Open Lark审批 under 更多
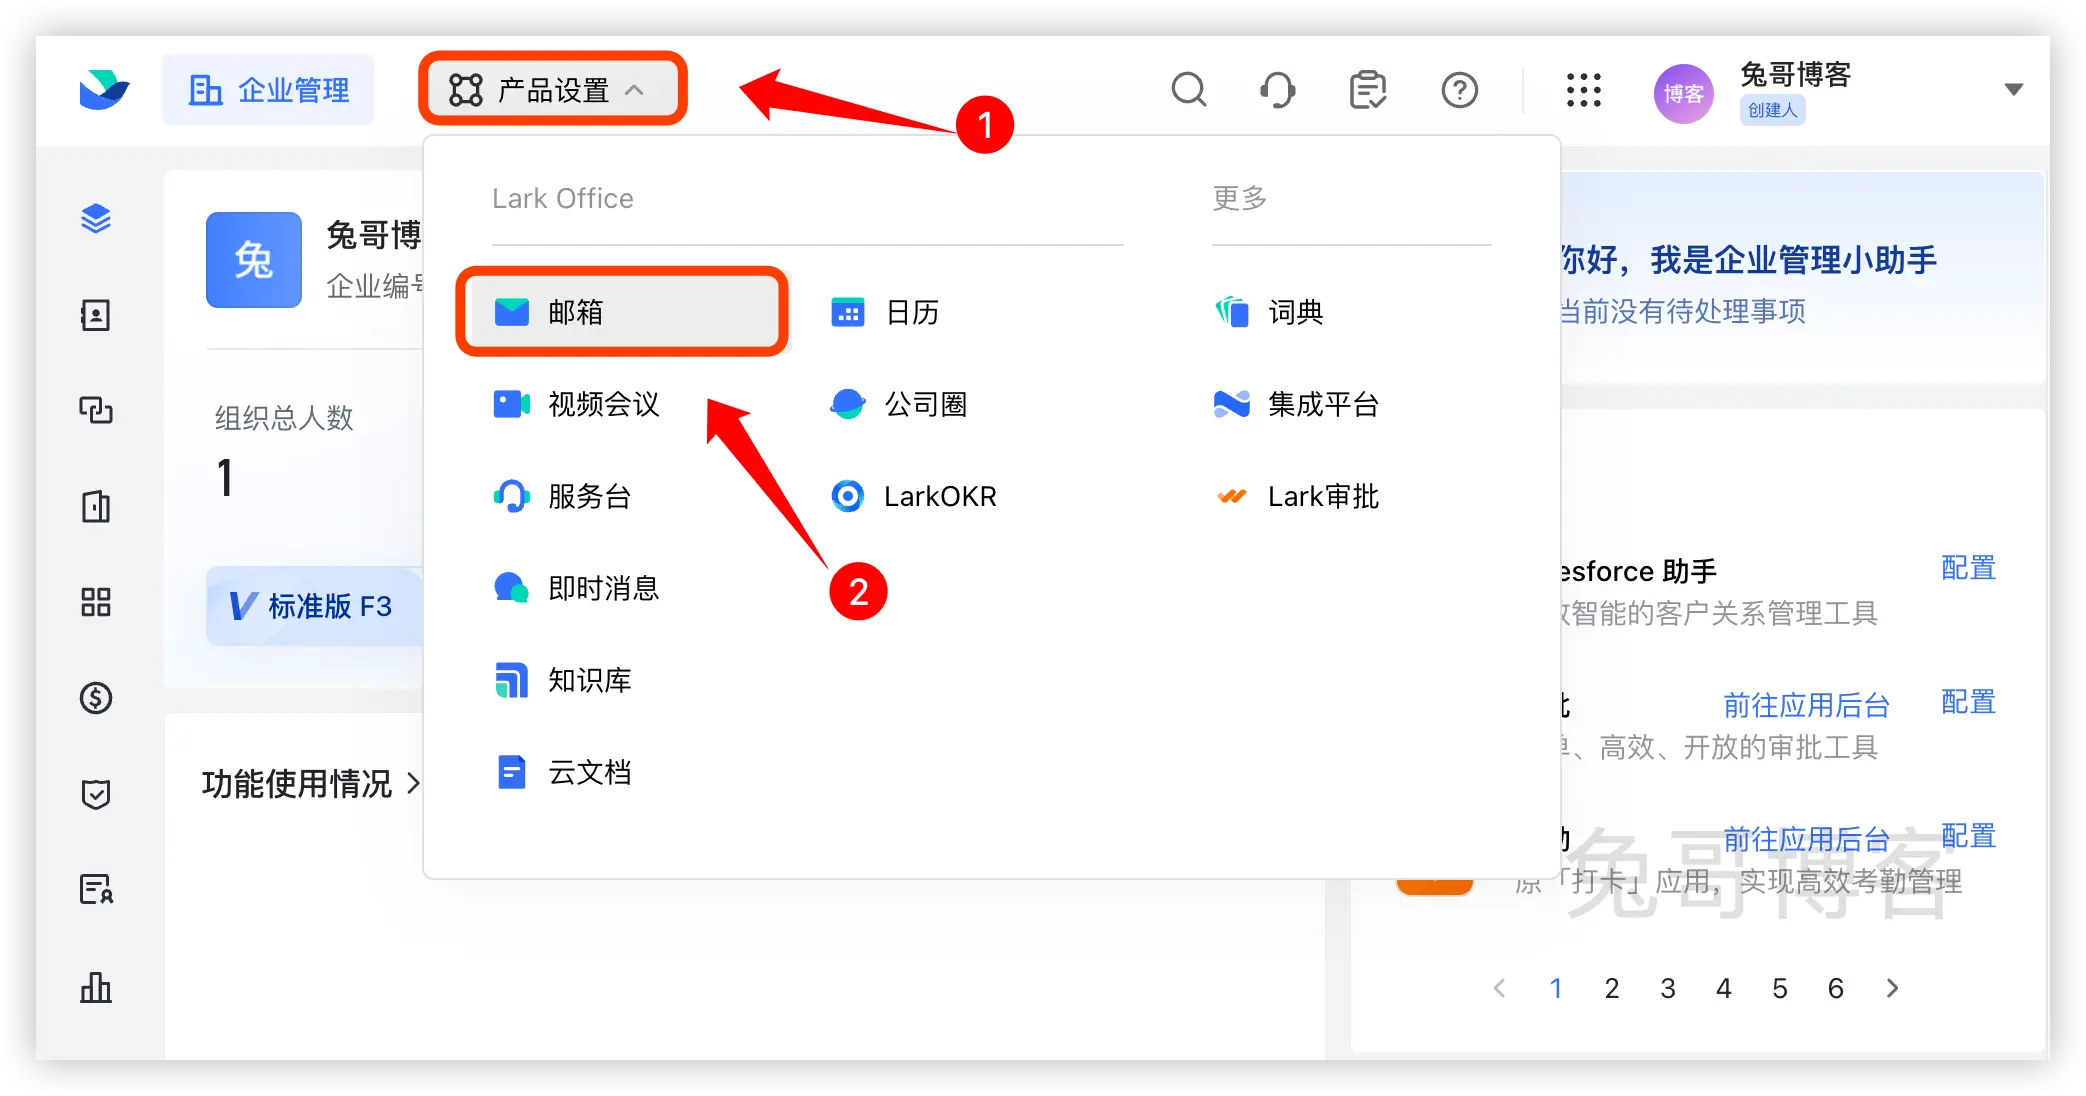 [x=1296, y=496]
